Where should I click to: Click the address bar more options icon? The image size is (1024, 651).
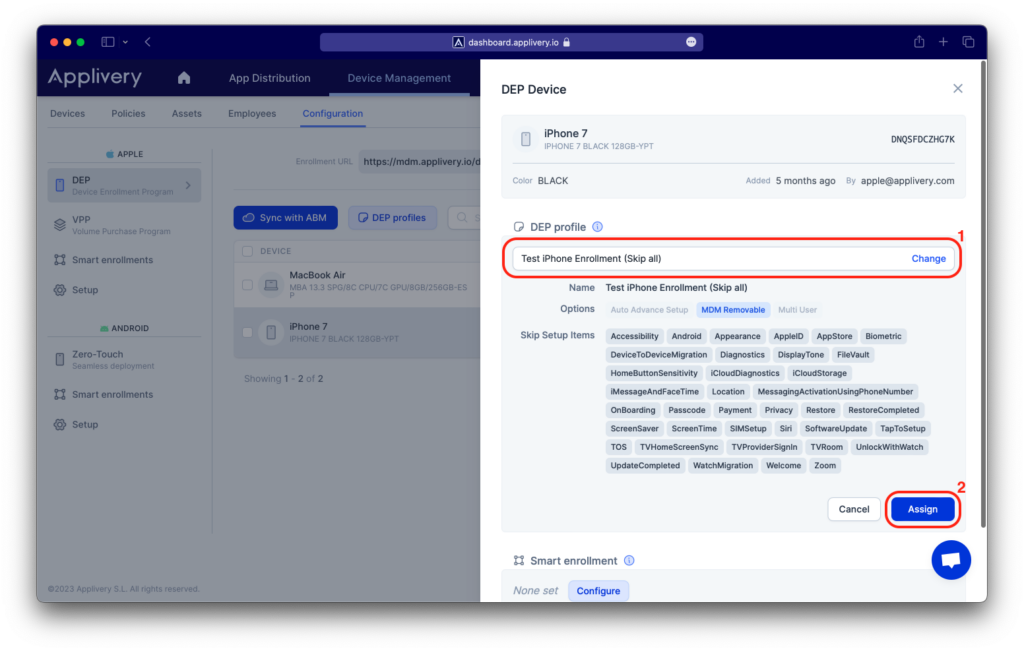point(691,42)
